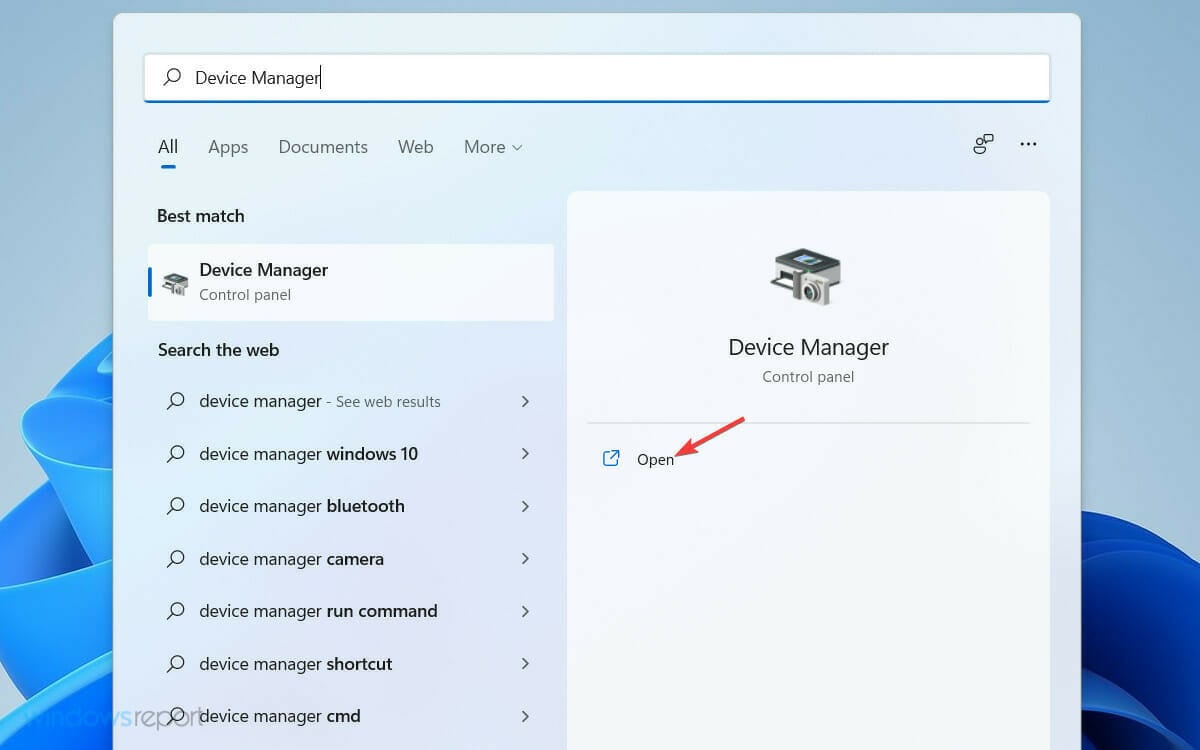1200x750 pixels.
Task: Select 'device manager camera' suggestion
Action: (x=351, y=559)
